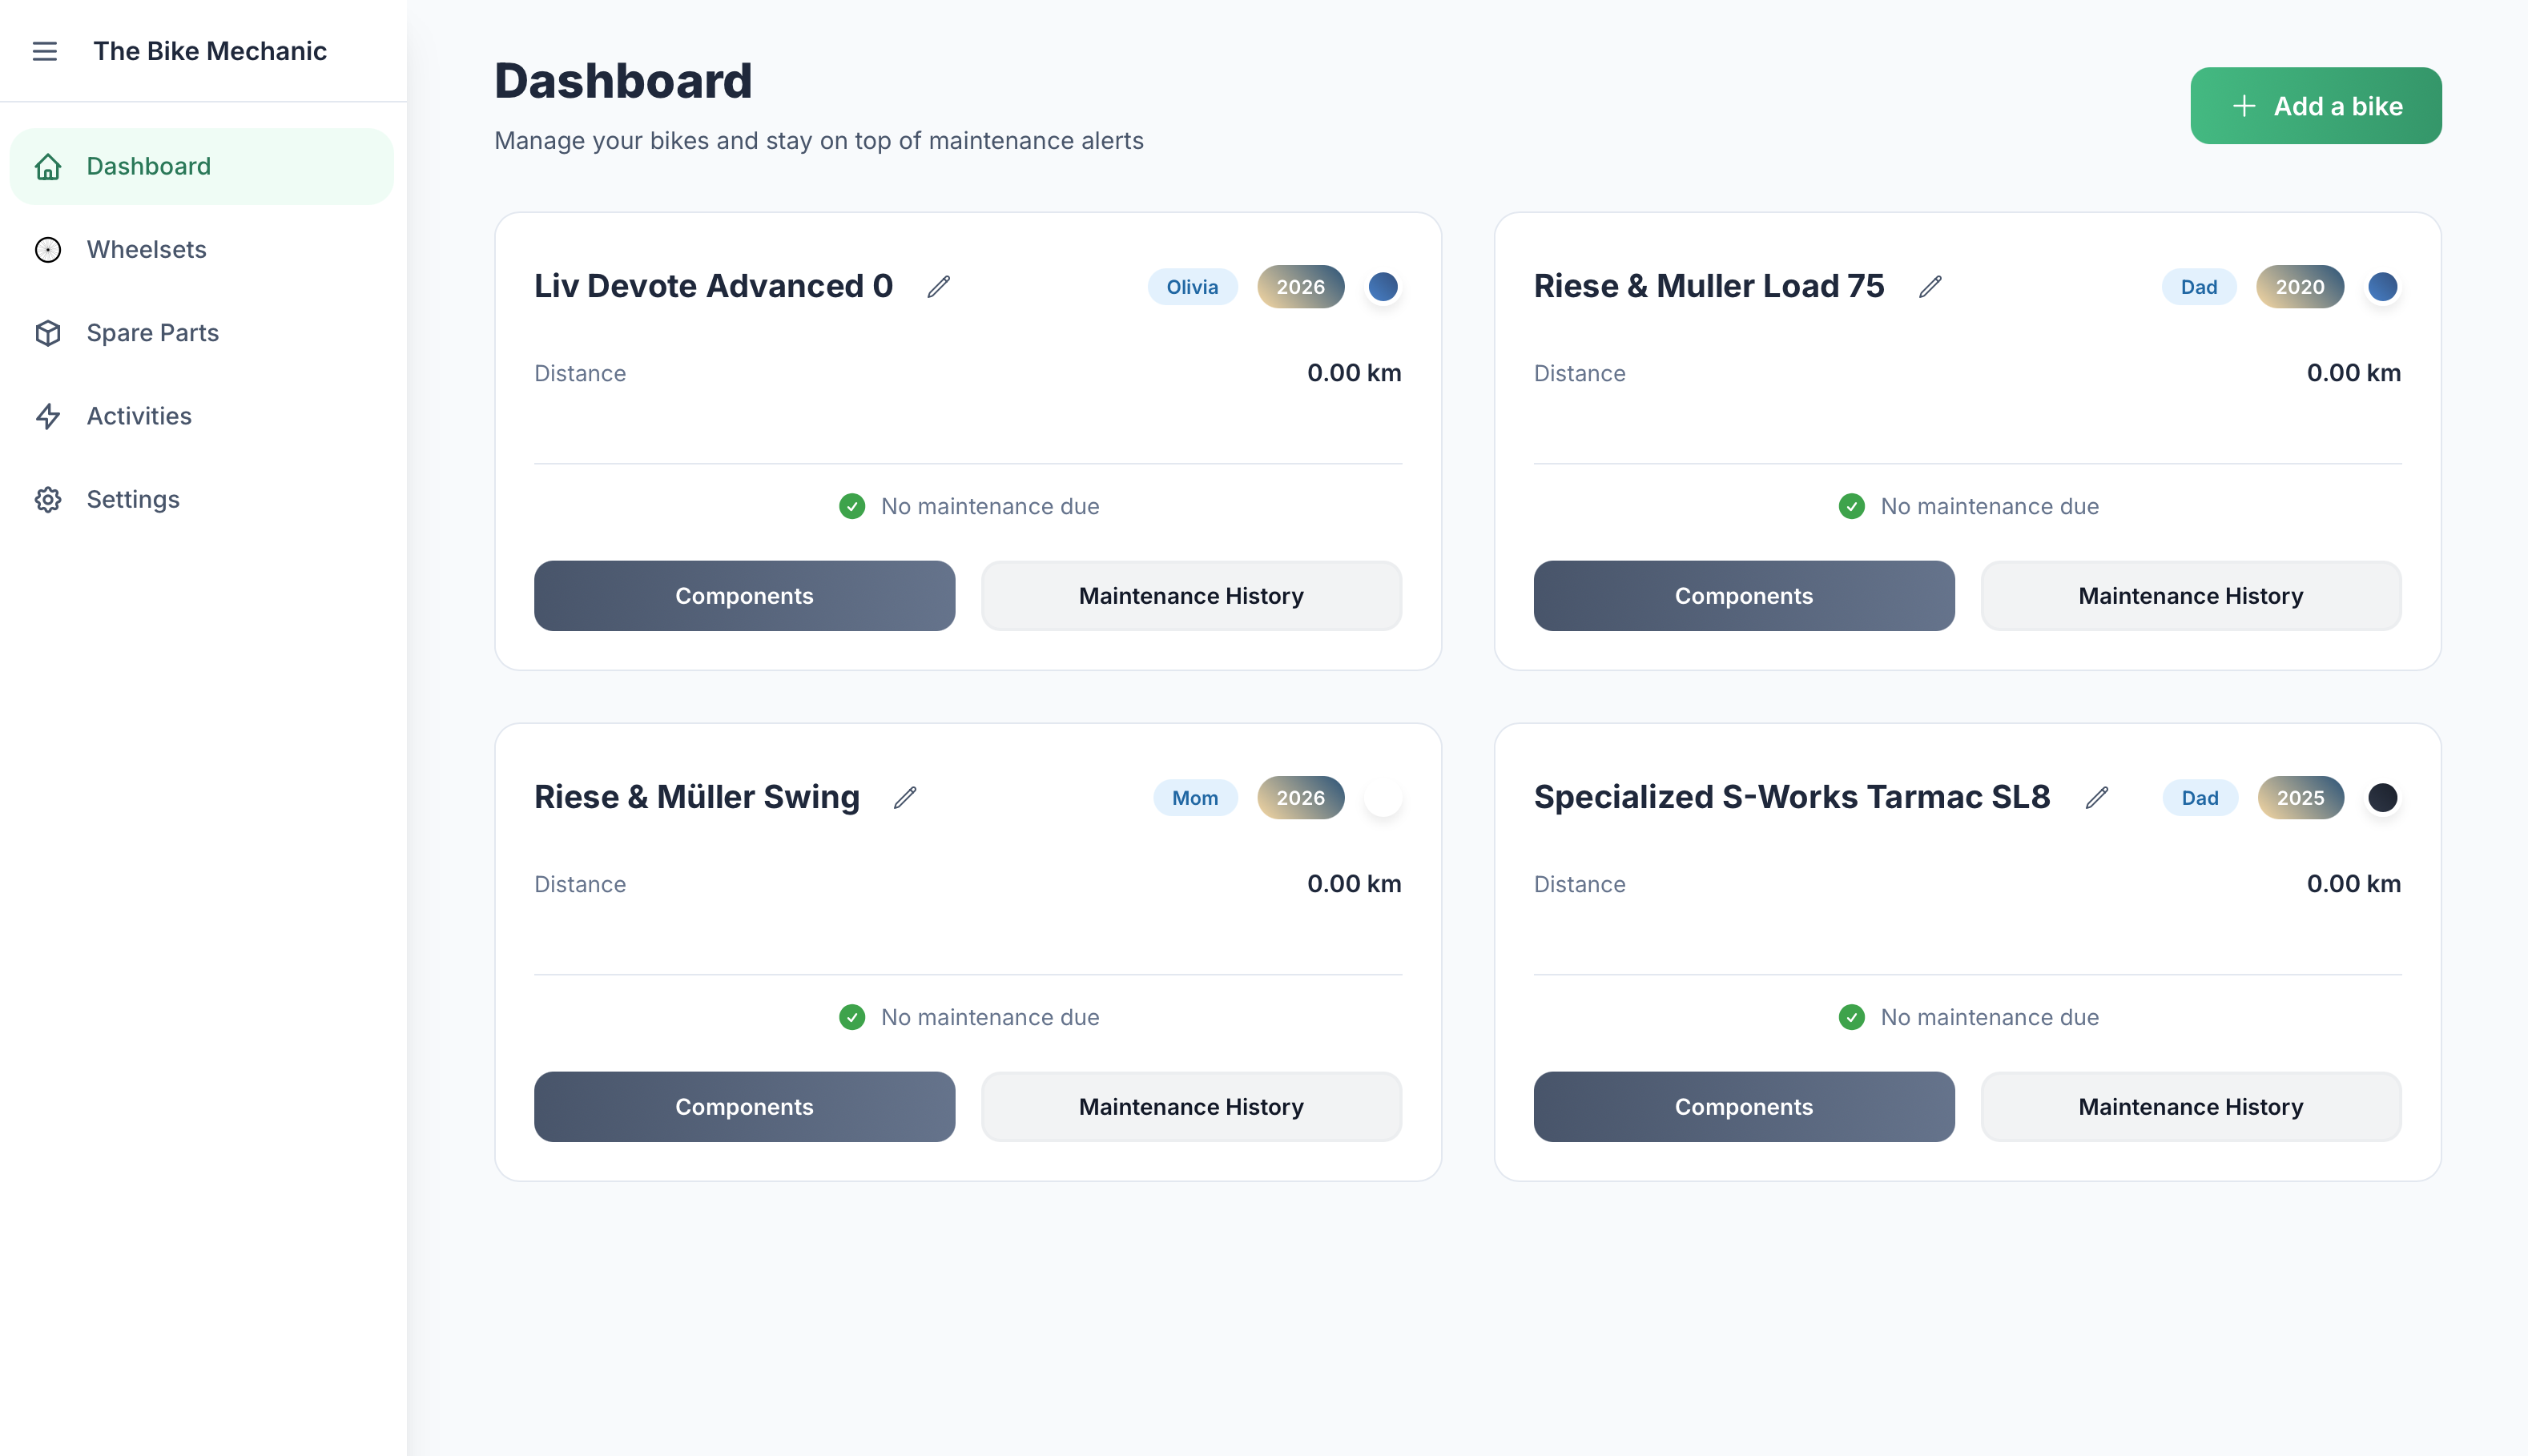This screenshot has height=1456, width=2528.
Task: Click the Dashboard home icon
Action: pyautogui.click(x=48, y=166)
